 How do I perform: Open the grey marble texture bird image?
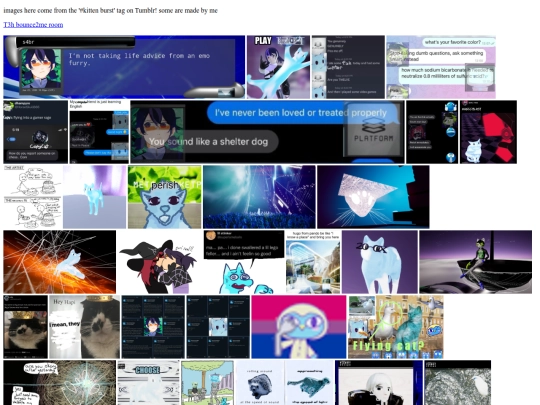[x=458, y=383]
